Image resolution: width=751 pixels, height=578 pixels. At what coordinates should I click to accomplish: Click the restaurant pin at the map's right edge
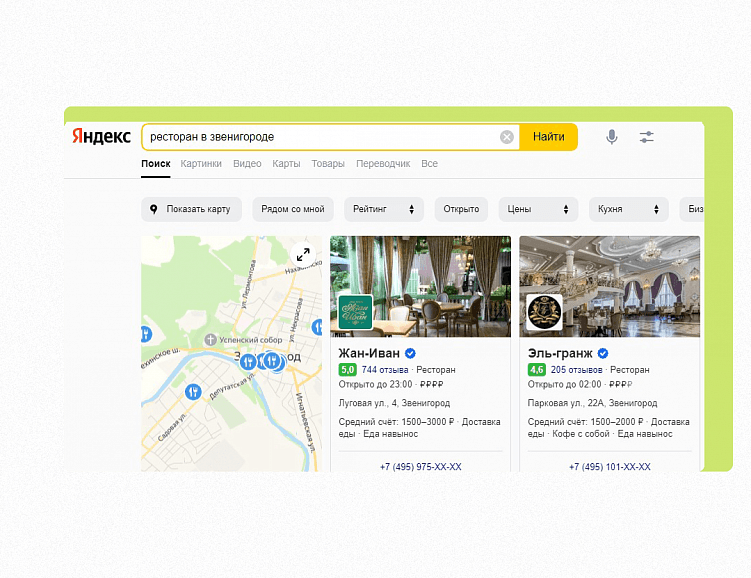317,328
